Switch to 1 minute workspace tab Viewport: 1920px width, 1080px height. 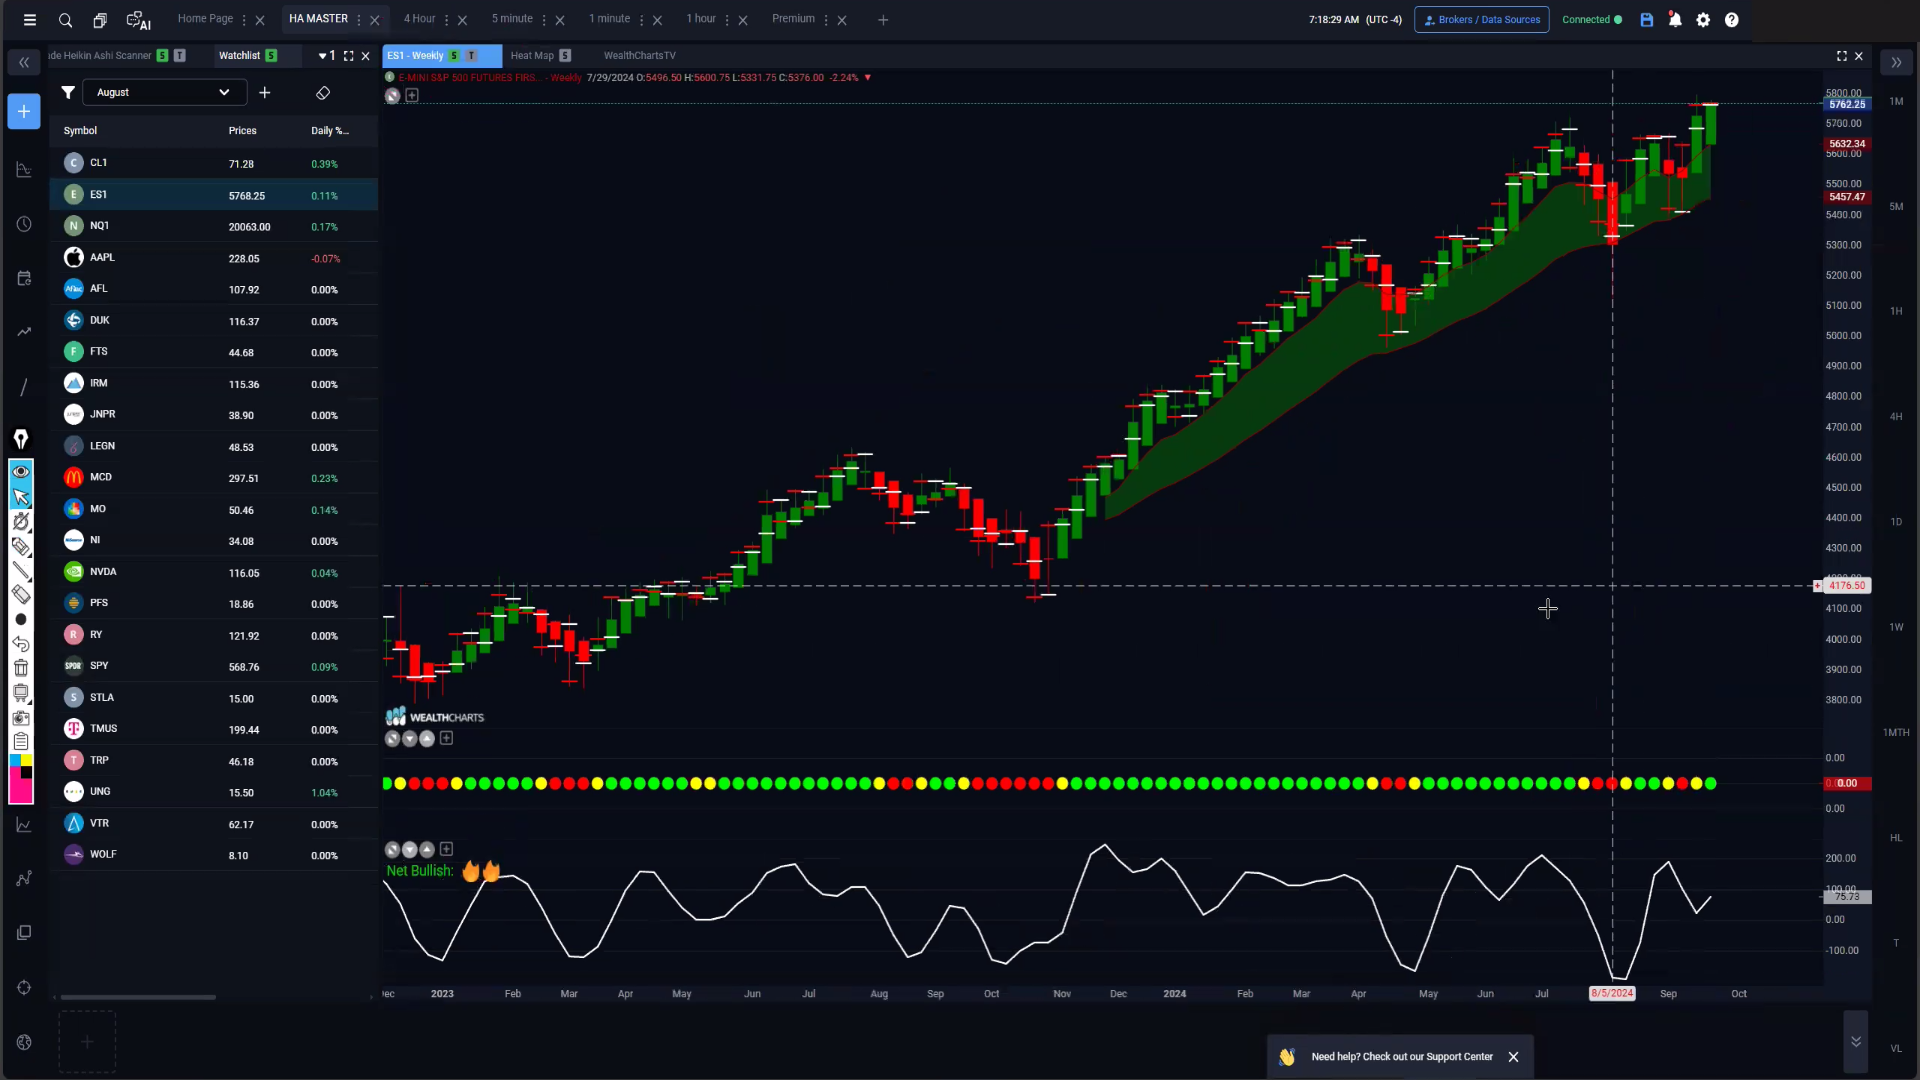[x=609, y=19]
